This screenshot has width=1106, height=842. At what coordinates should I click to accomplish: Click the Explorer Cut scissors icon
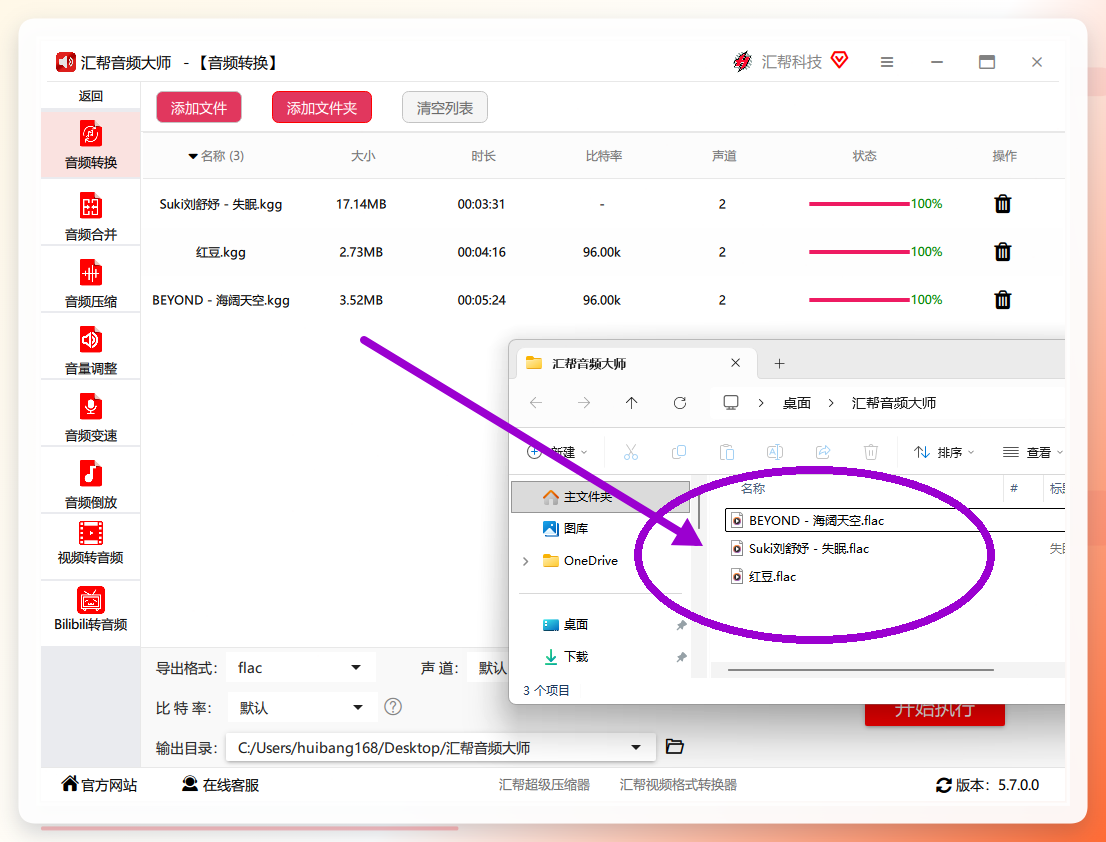pyautogui.click(x=631, y=452)
